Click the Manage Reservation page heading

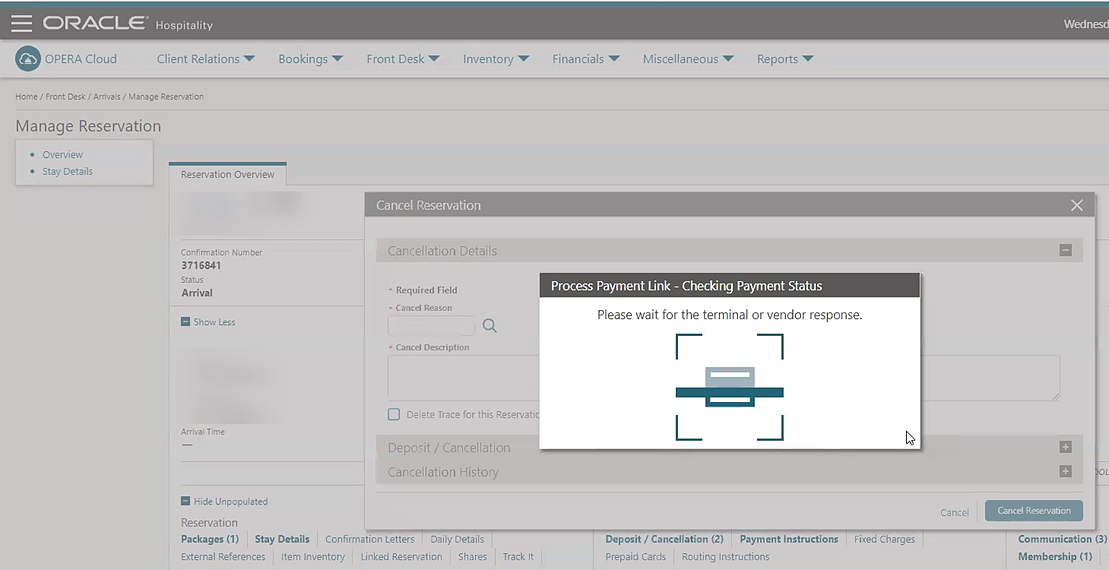(88, 126)
